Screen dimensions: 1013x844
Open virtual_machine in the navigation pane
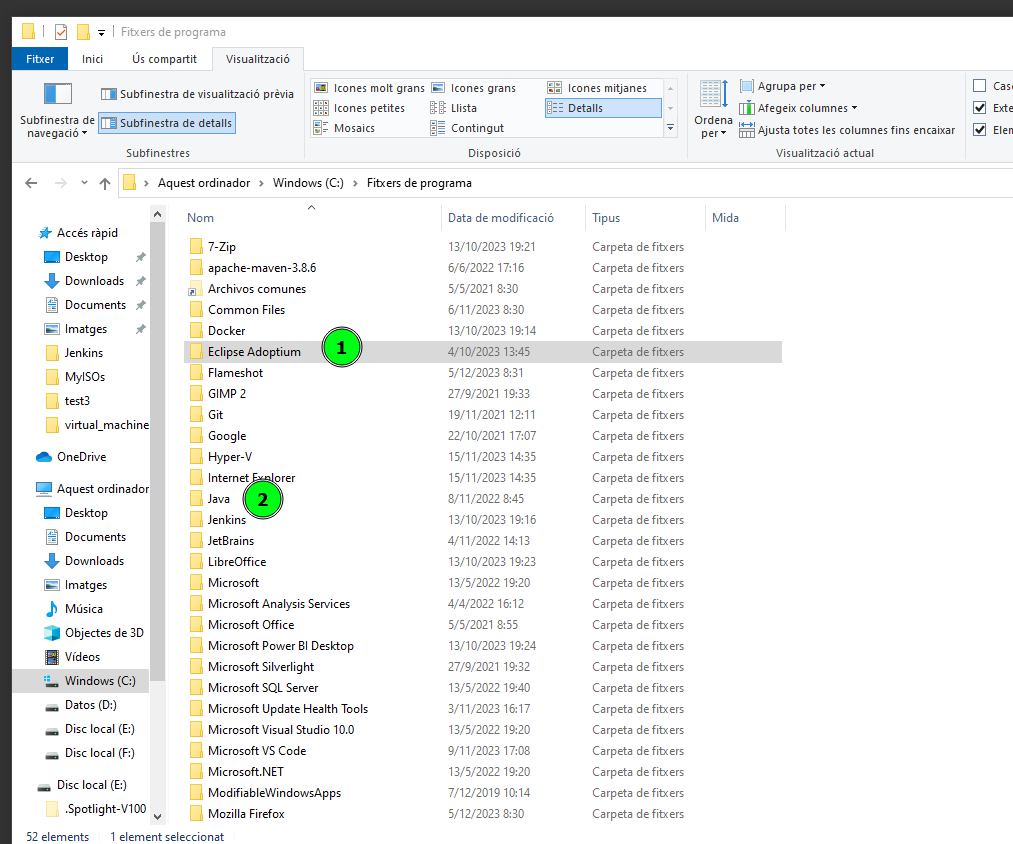coord(97,425)
